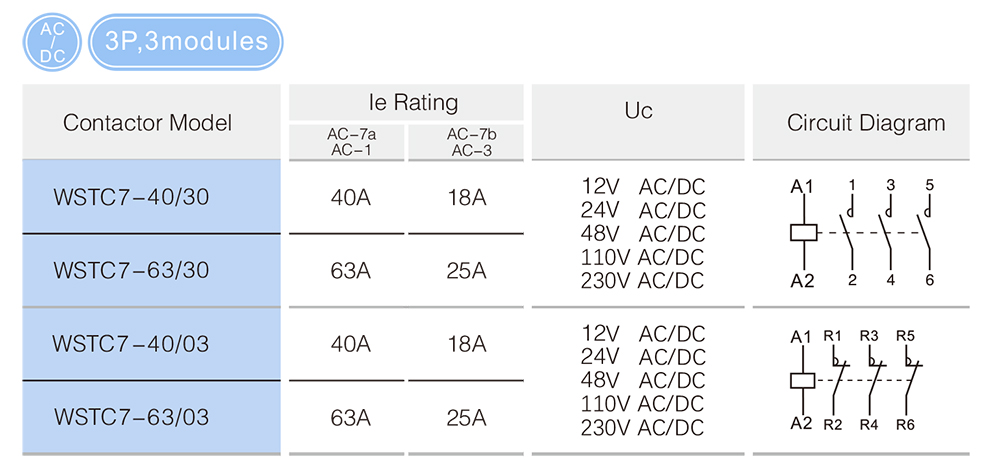Image resolution: width=1000 pixels, height=472 pixels.
Task: Click the Ie Rating column header
Action: (406, 102)
